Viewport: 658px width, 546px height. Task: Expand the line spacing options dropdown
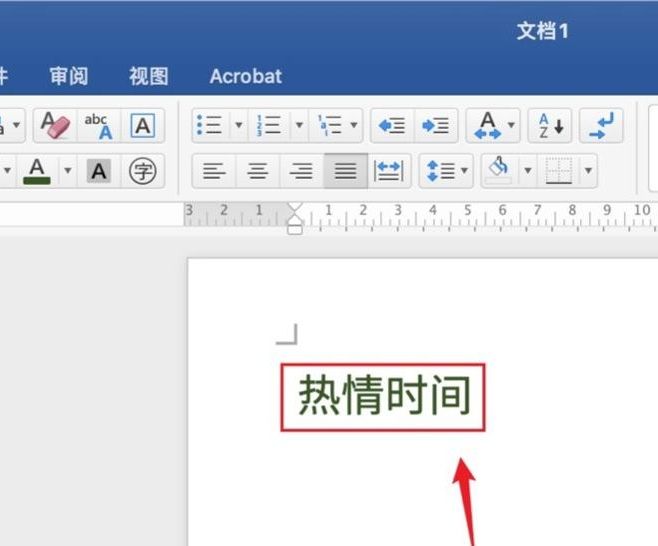point(465,171)
